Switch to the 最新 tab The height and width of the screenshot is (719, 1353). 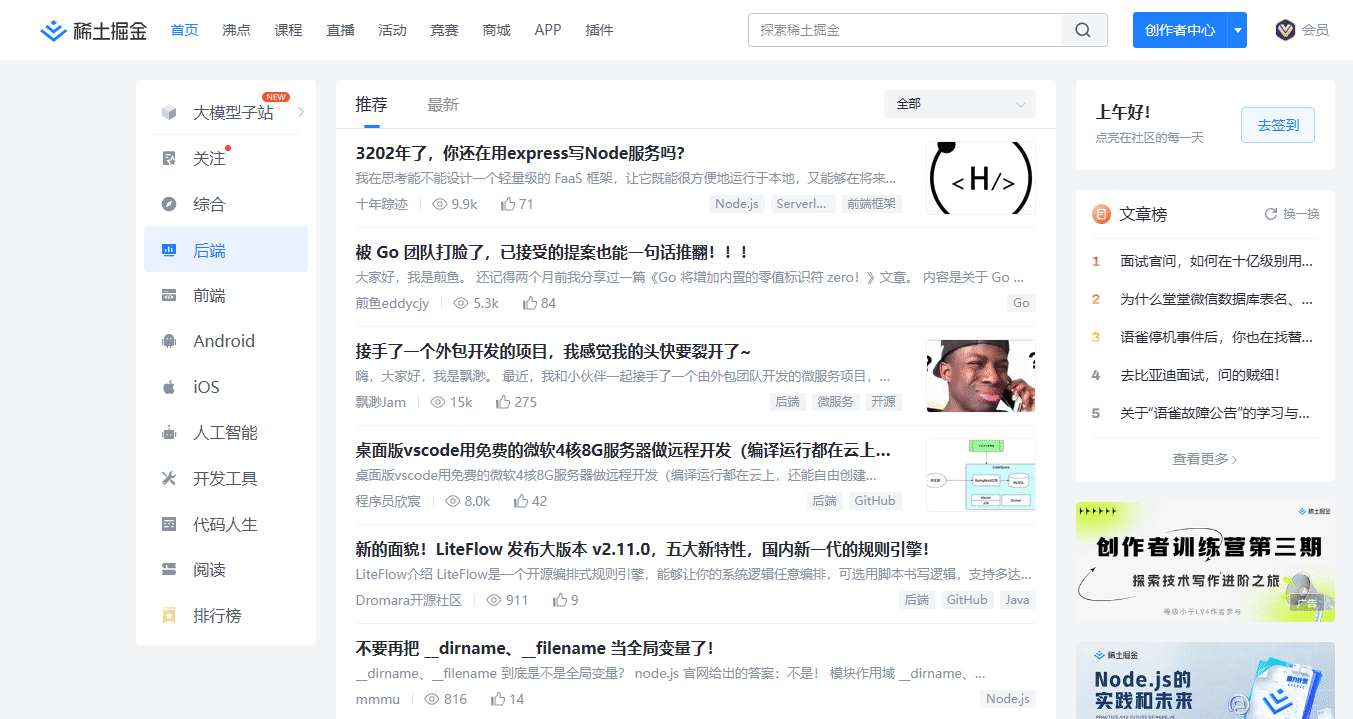443,104
